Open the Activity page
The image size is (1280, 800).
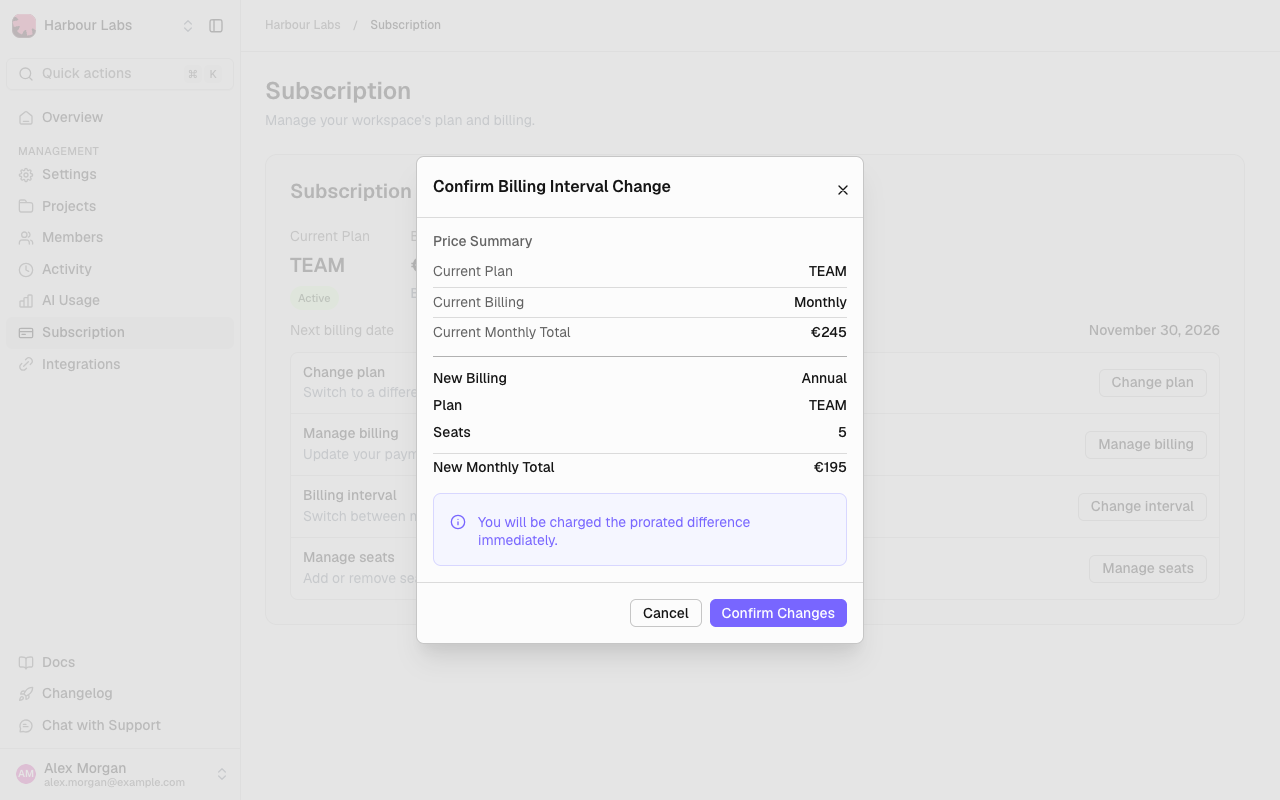(x=120, y=269)
